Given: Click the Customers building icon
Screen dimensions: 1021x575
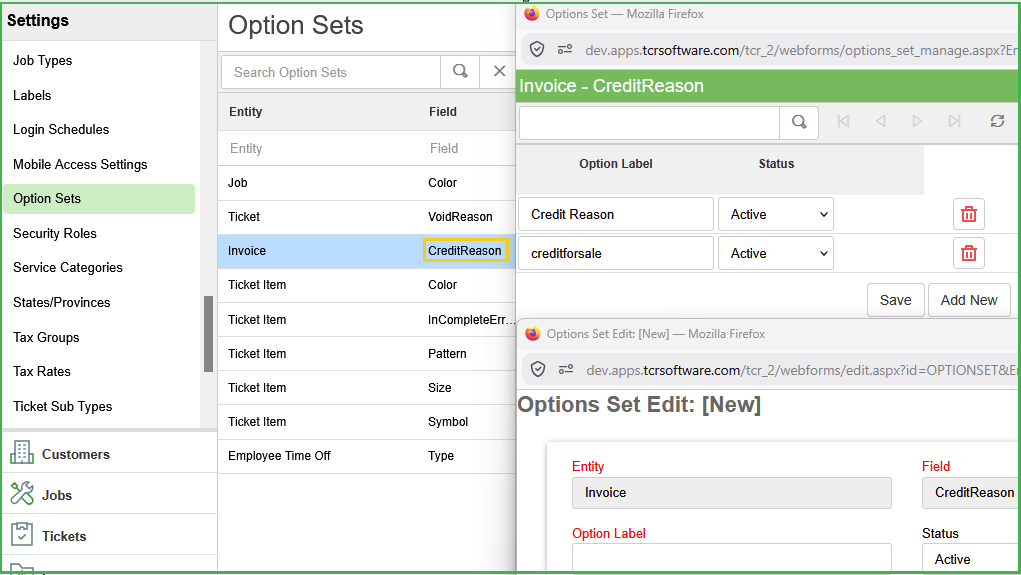Looking at the screenshot, I should [21, 453].
